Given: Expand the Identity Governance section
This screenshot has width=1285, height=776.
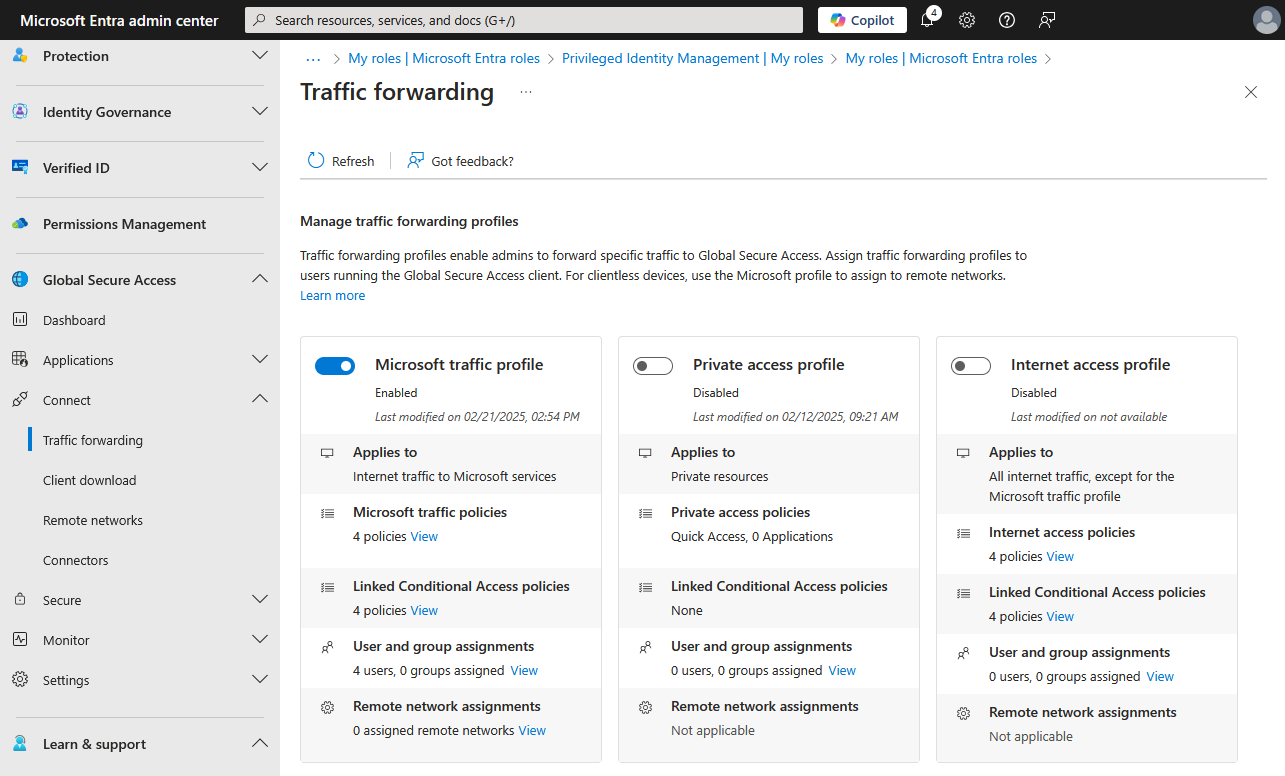Looking at the screenshot, I should [x=259, y=112].
